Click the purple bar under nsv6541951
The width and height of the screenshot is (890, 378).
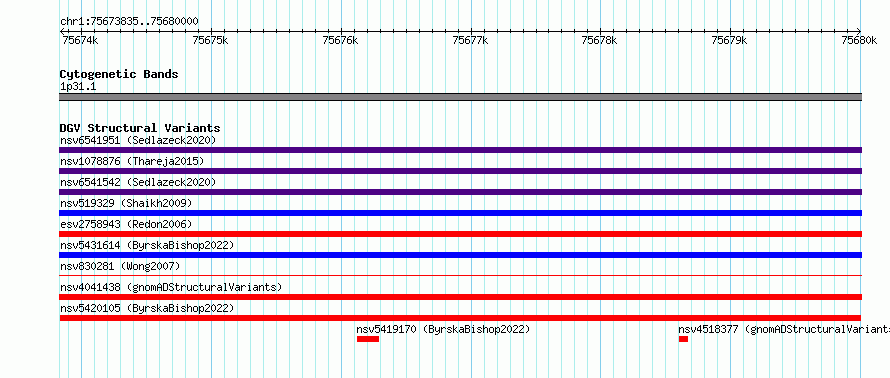tap(461, 150)
